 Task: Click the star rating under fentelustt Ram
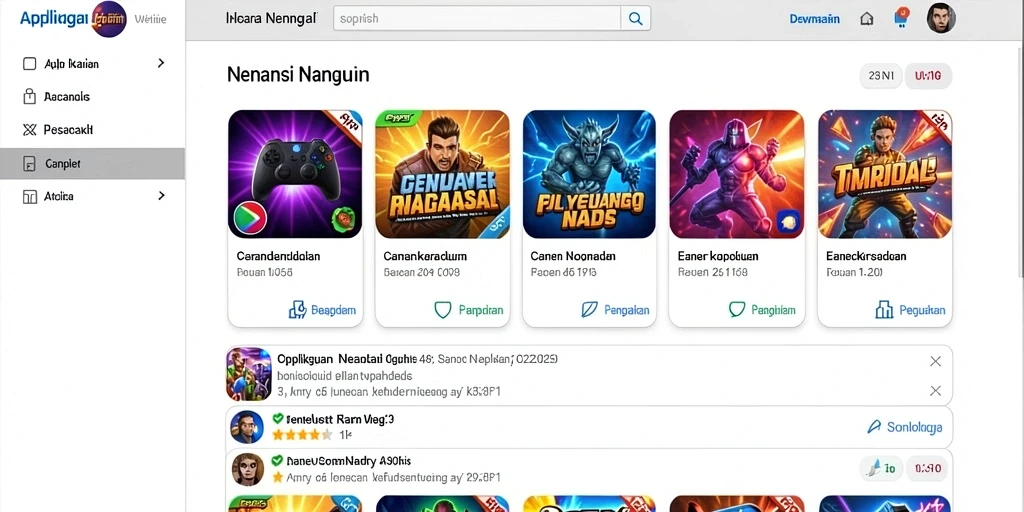(302, 434)
